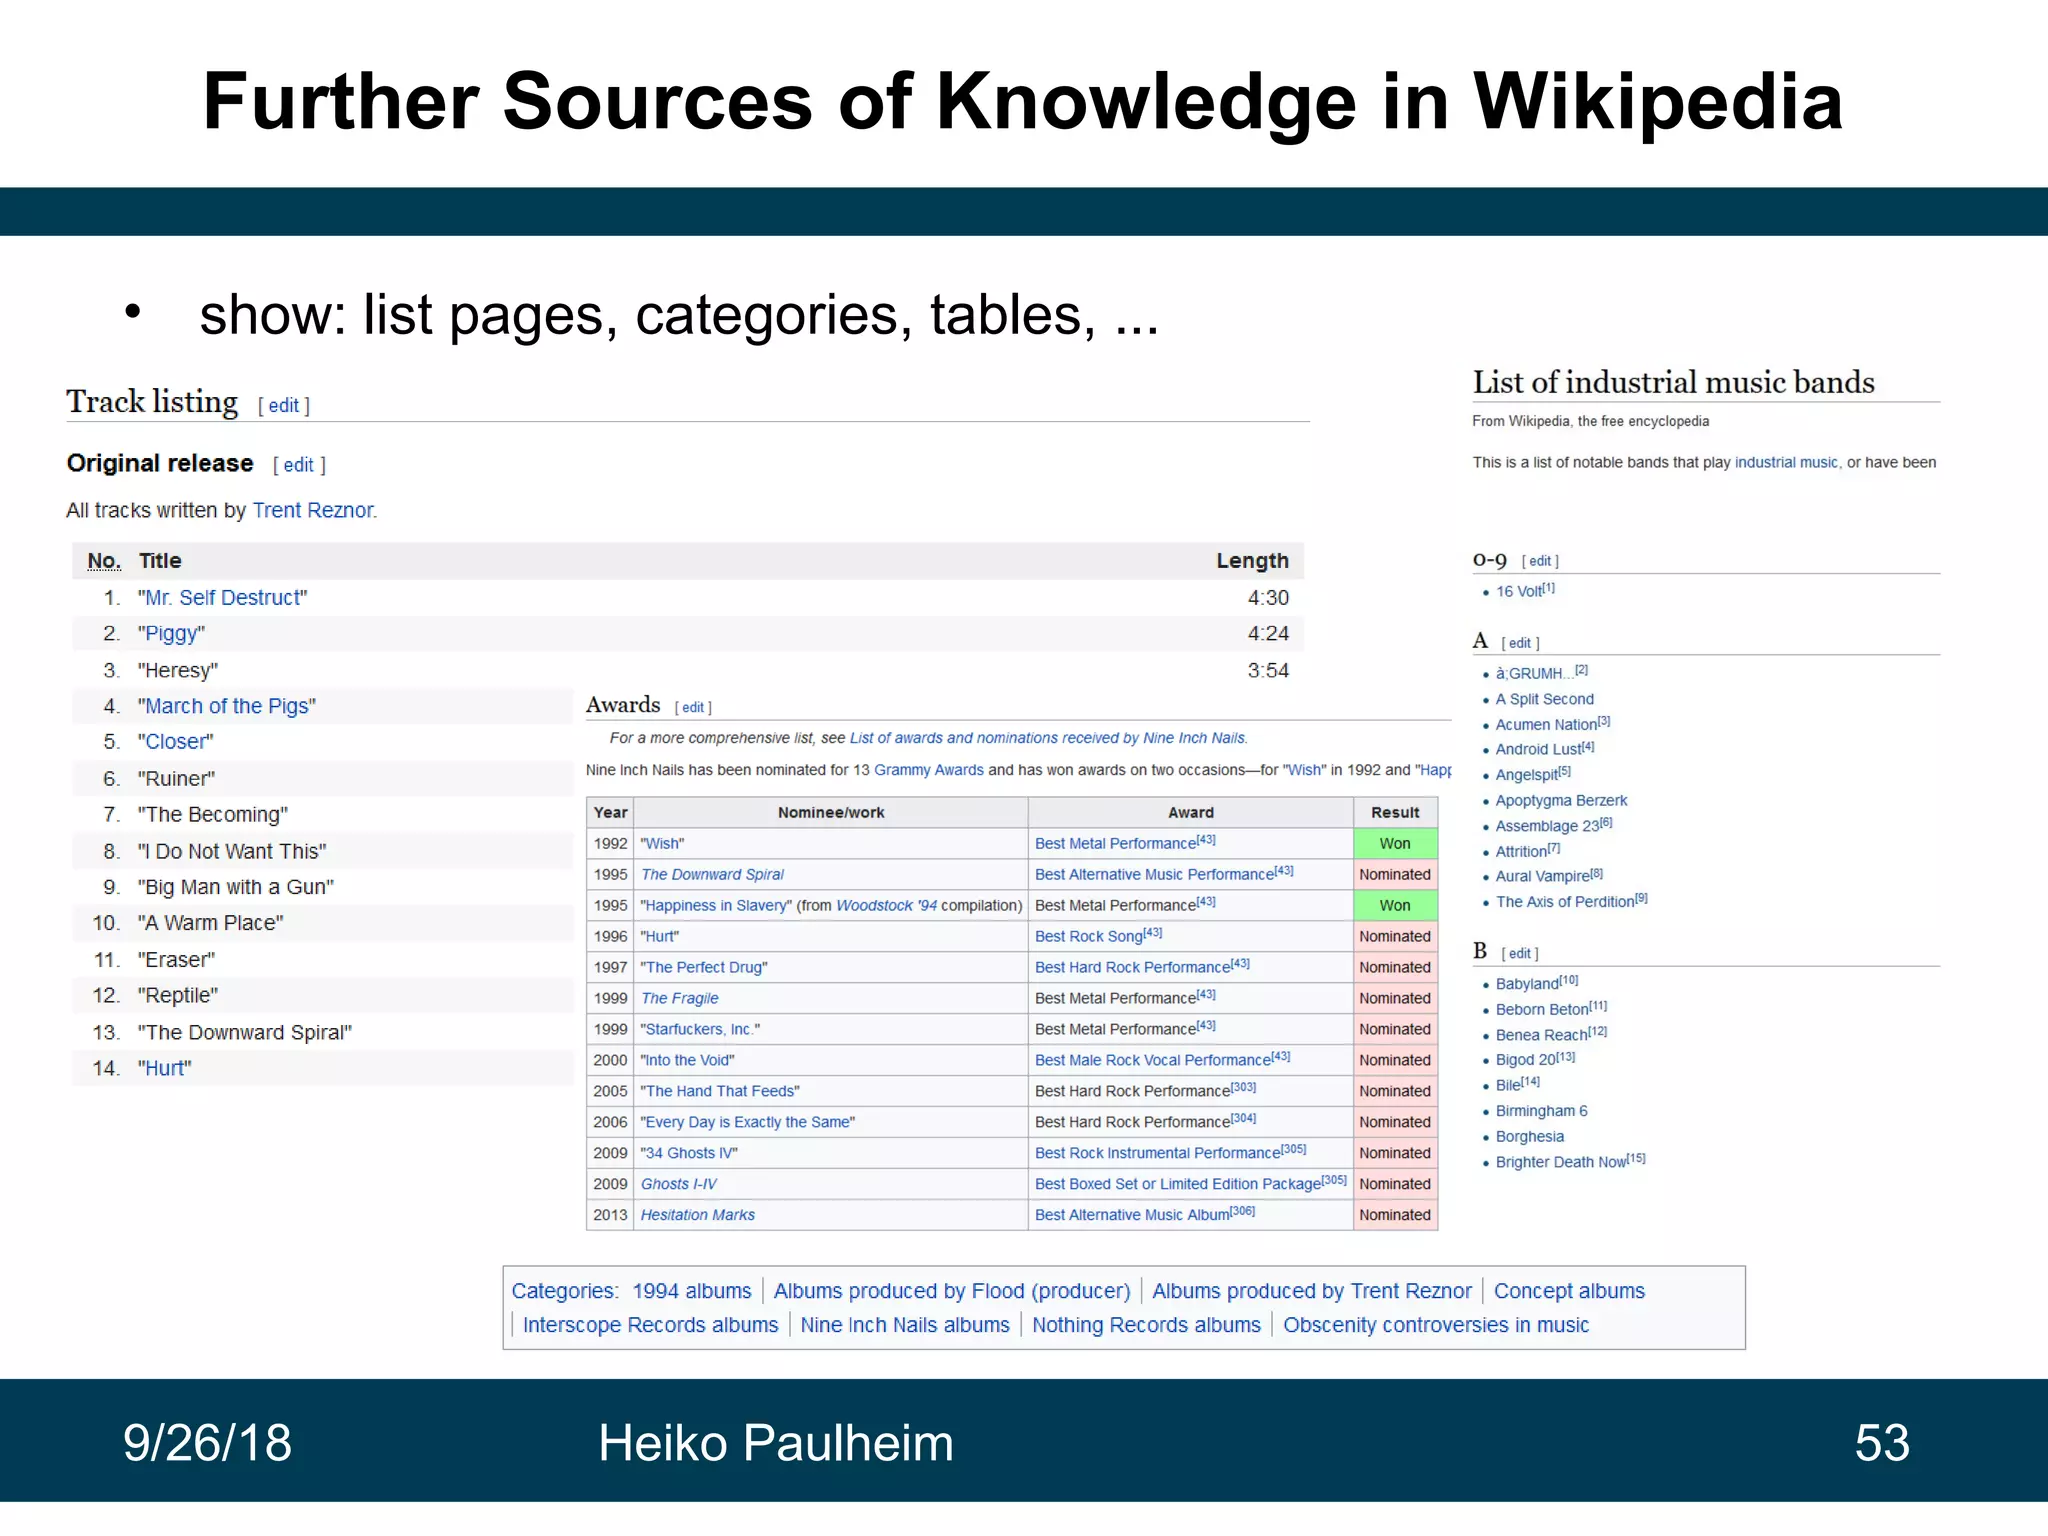Open the "Hurt" track 14 link
Image resolution: width=2048 pixels, height=1536 pixels.
click(165, 1069)
